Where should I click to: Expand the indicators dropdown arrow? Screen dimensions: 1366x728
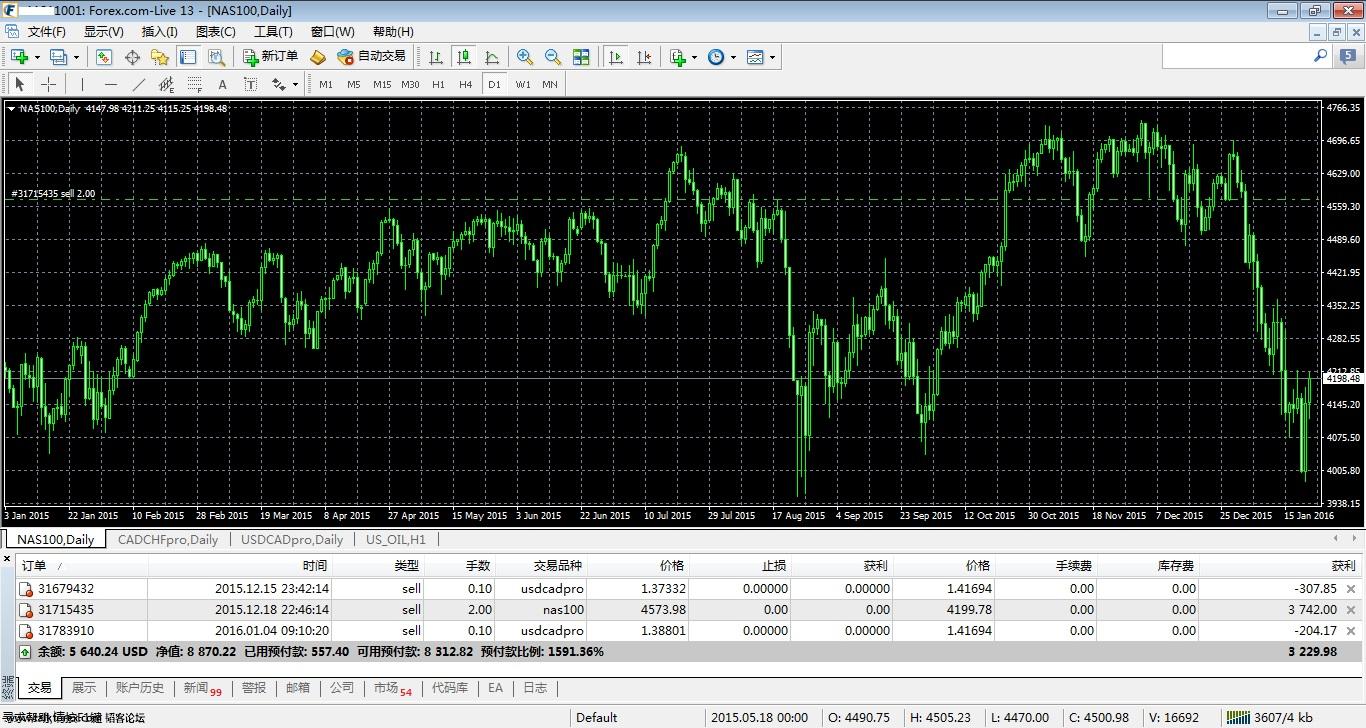pos(695,57)
